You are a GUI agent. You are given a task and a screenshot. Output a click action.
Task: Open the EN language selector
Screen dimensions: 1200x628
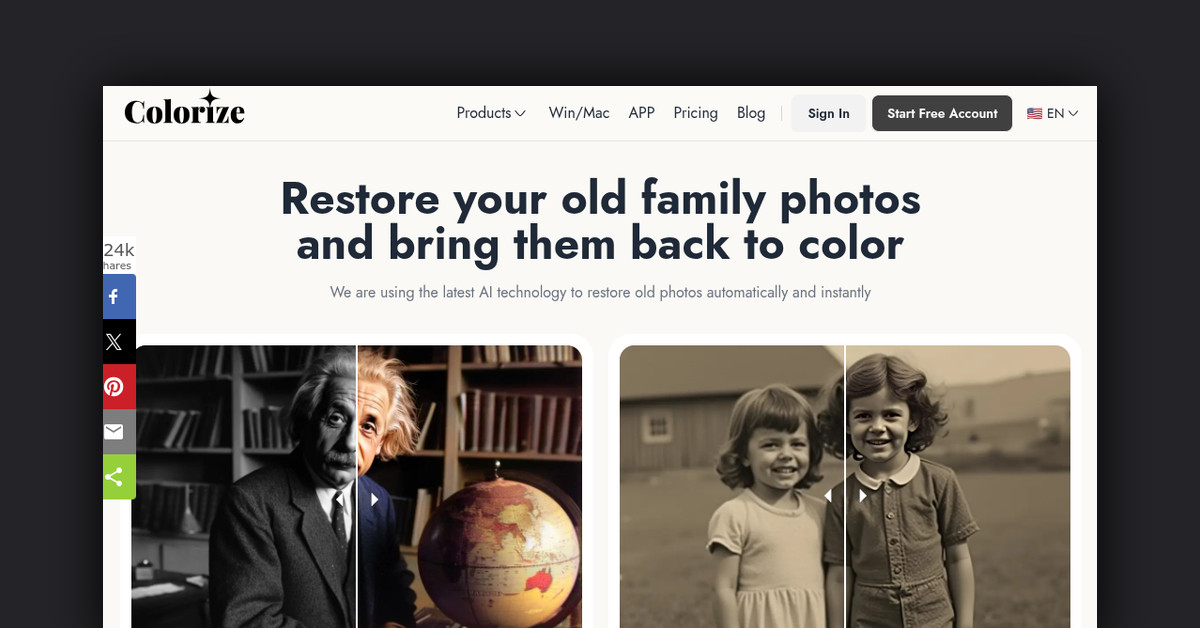tap(1052, 114)
